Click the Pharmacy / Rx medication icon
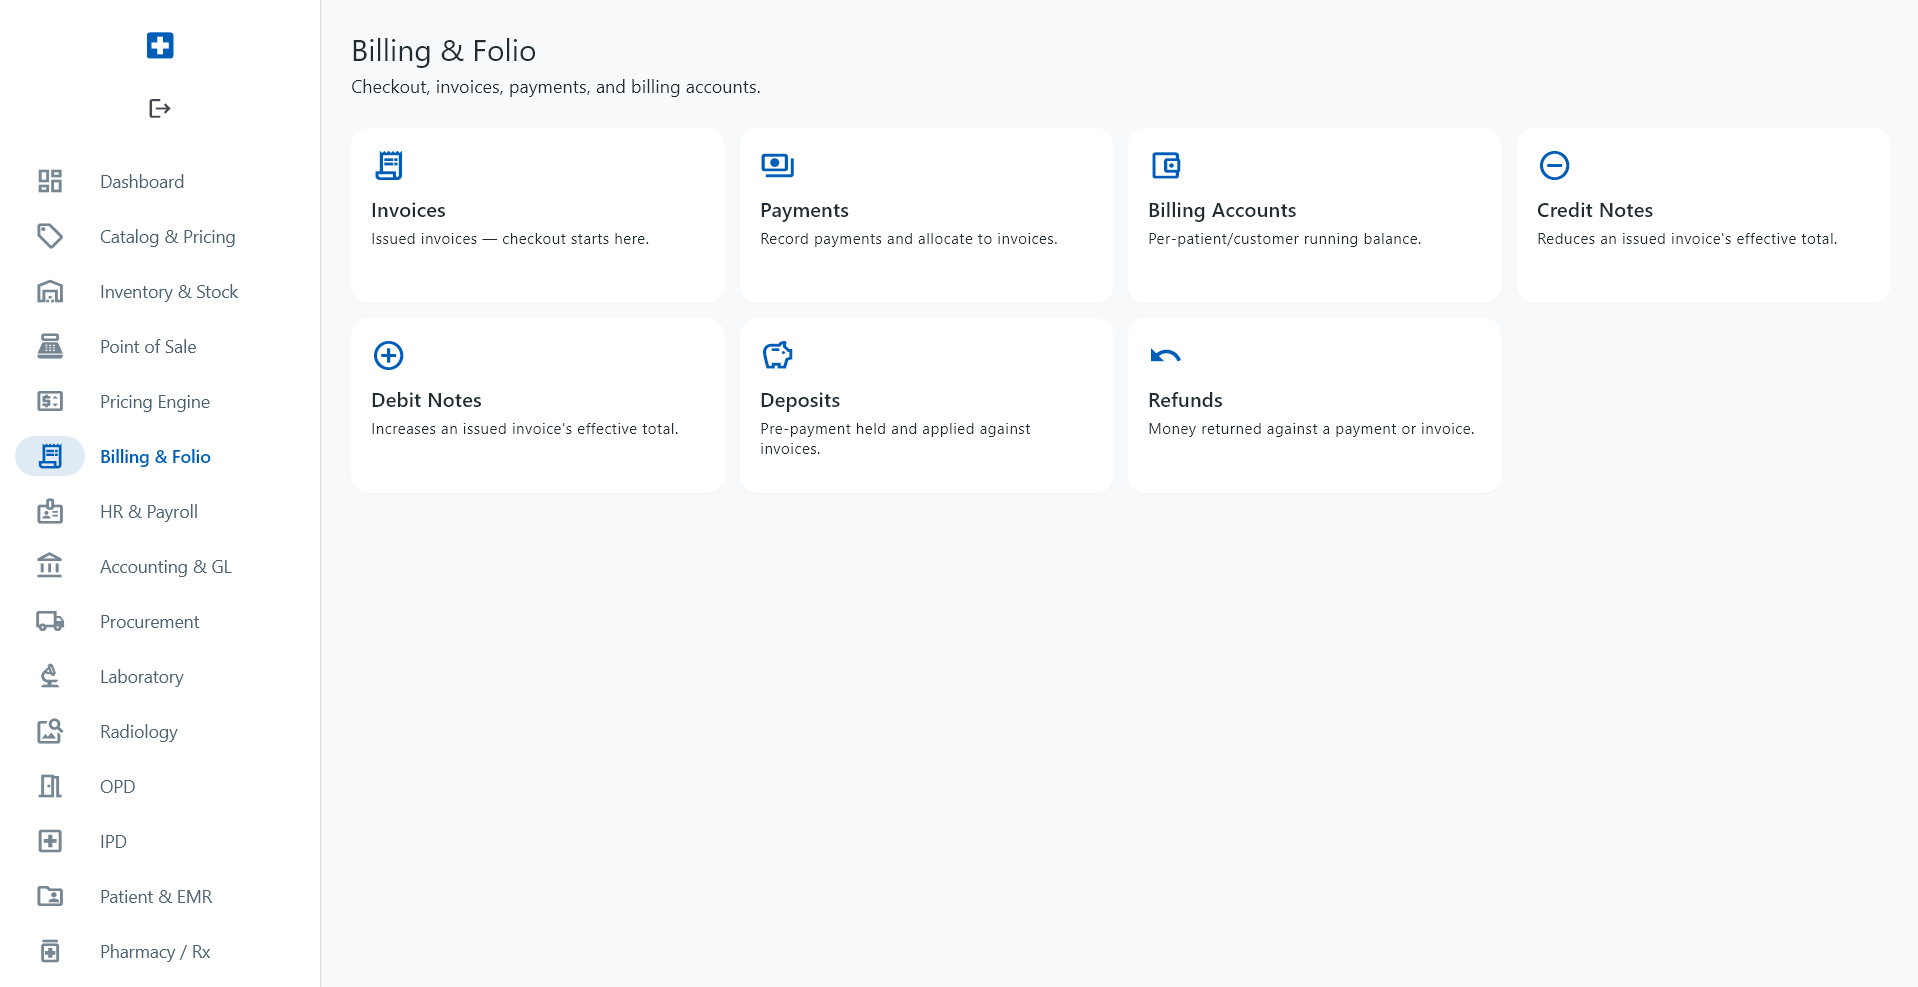 (x=50, y=951)
